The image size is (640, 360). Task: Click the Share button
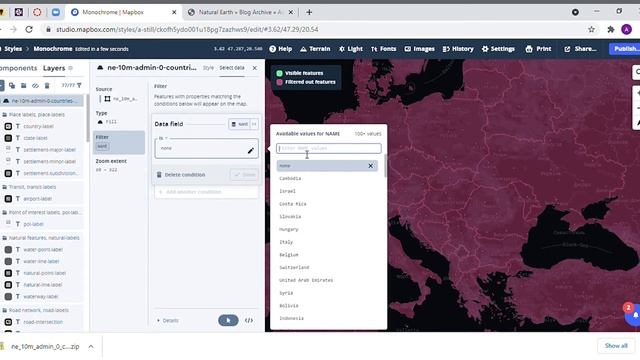(x=580, y=49)
